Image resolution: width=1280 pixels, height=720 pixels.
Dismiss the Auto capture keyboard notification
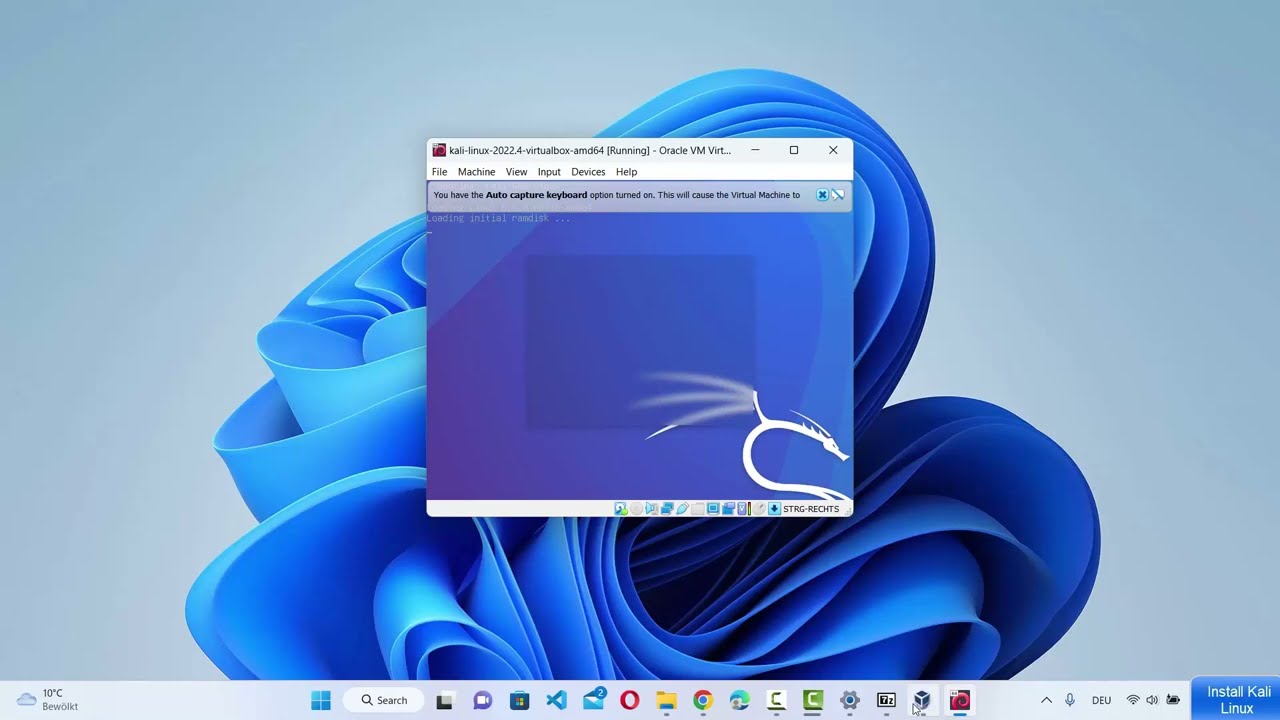tap(822, 195)
